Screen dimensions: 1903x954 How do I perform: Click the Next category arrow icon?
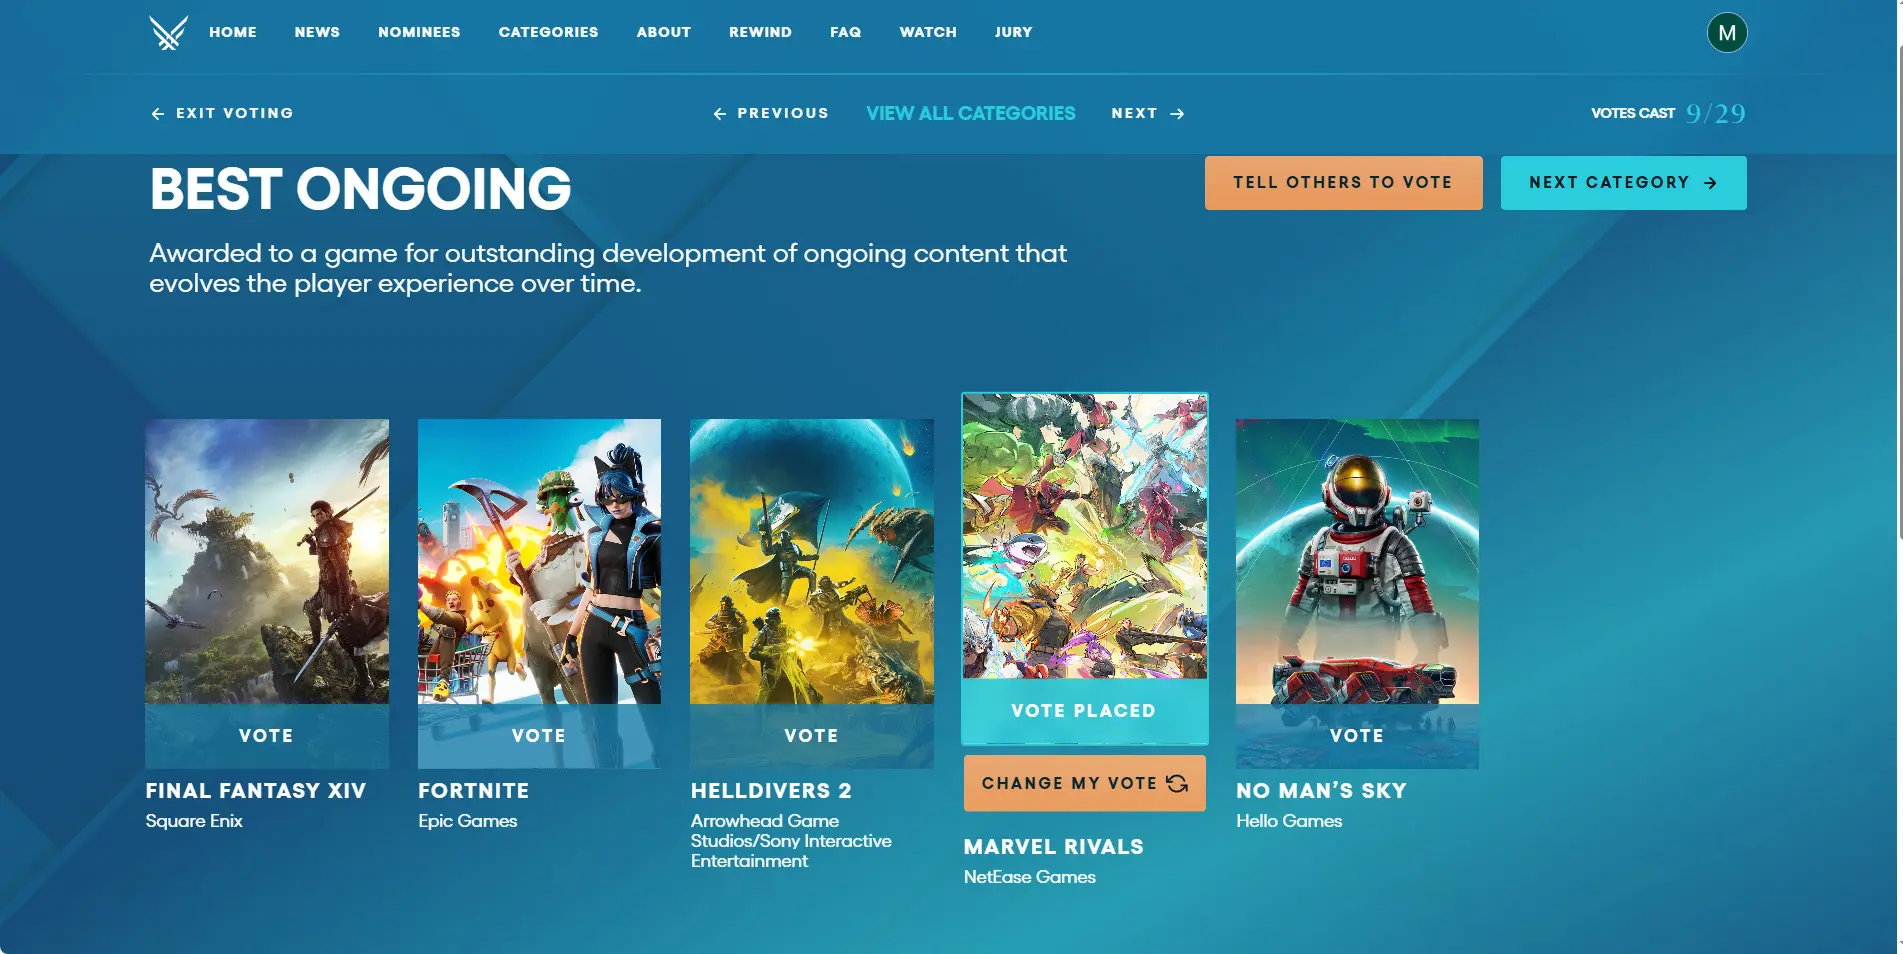[1177, 114]
